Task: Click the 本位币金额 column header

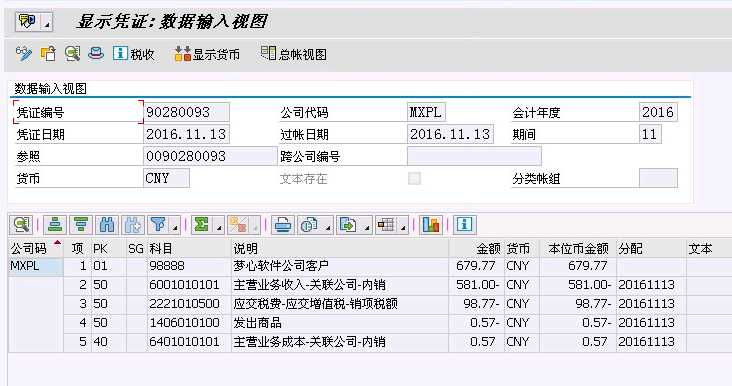Action: [x=577, y=248]
